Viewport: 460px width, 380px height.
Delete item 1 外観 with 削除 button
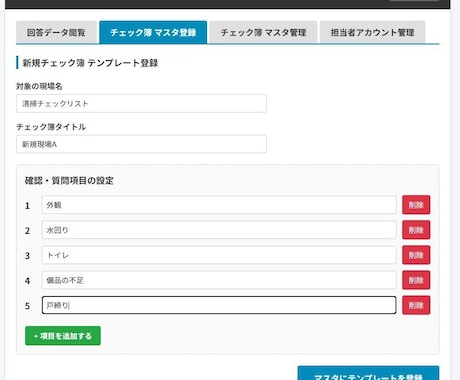(x=416, y=205)
